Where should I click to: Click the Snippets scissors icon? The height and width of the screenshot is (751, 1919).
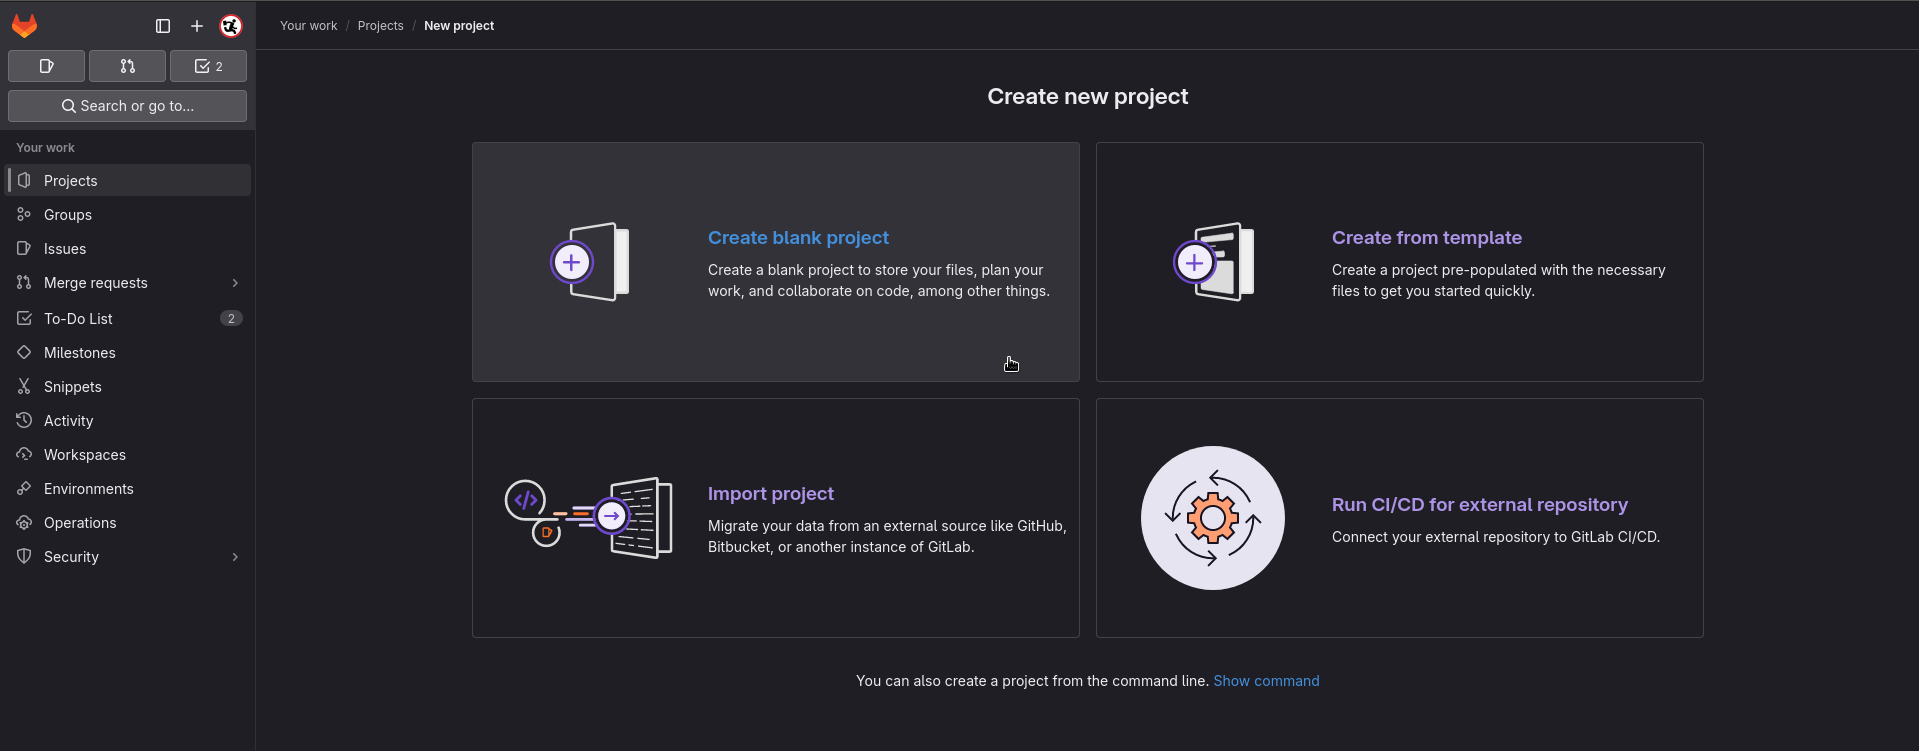tap(24, 386)
